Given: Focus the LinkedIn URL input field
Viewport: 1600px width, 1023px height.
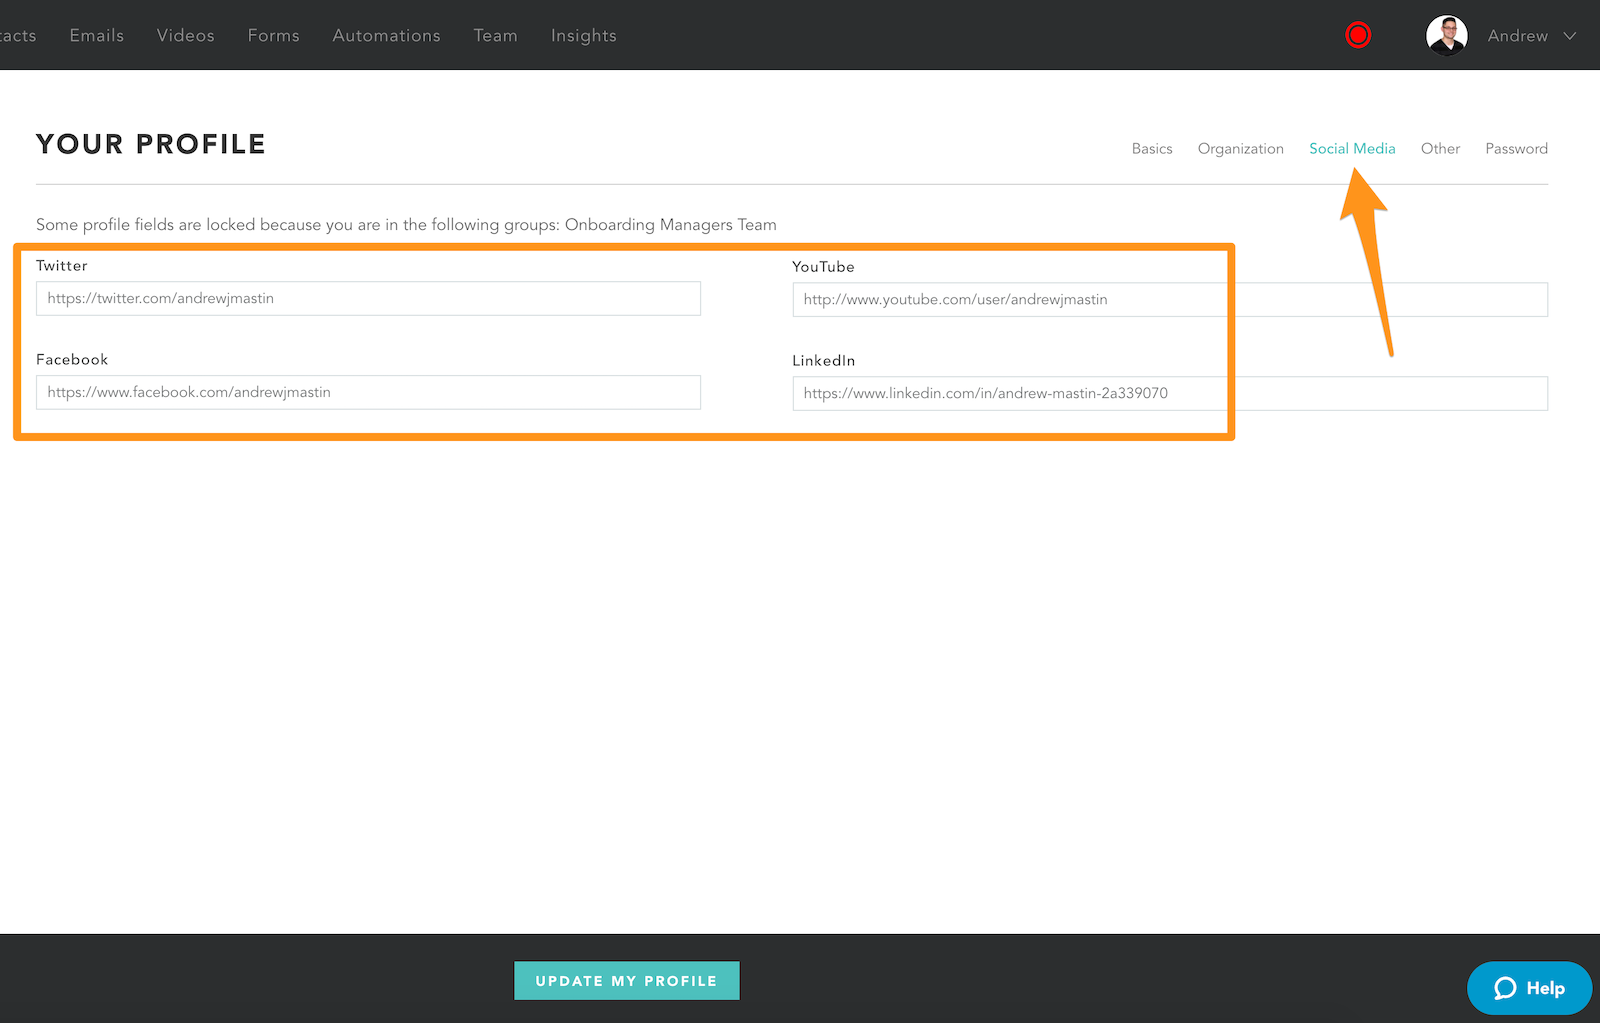Looking at the screenshot, I should coord(1170,393).
